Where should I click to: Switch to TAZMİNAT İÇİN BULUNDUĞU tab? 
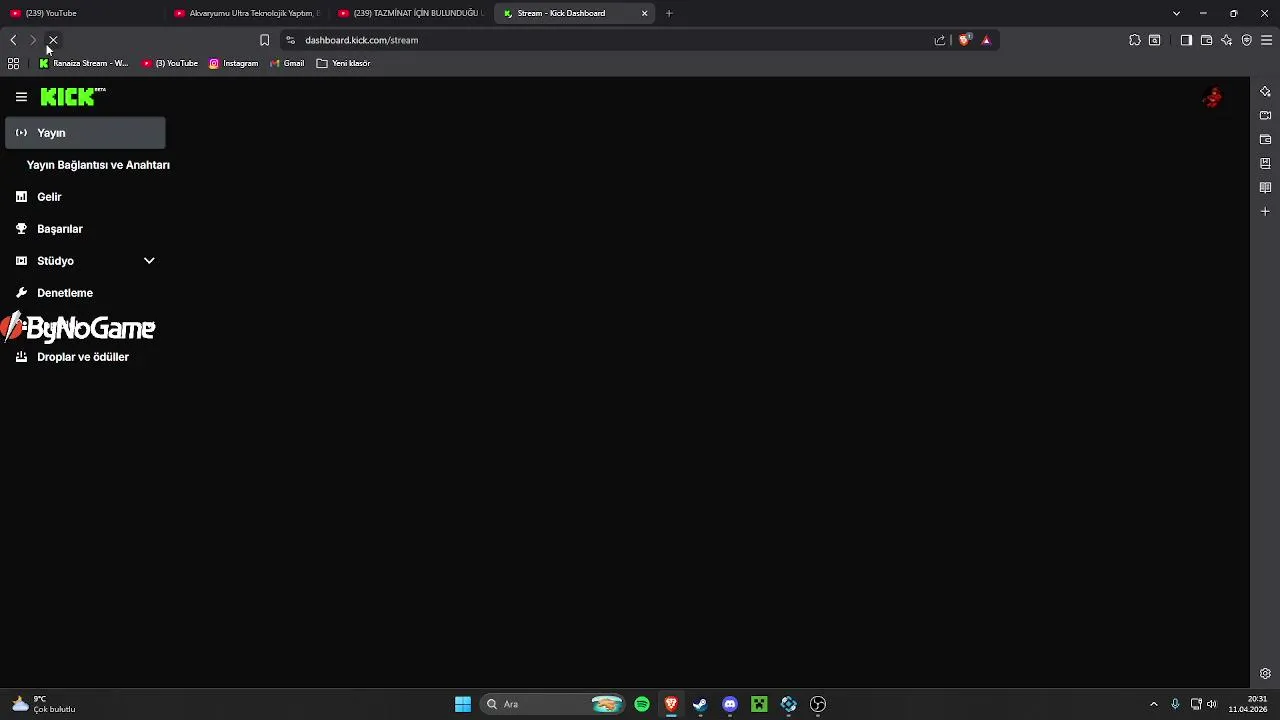pyautogui.click(x=411, y=13)
